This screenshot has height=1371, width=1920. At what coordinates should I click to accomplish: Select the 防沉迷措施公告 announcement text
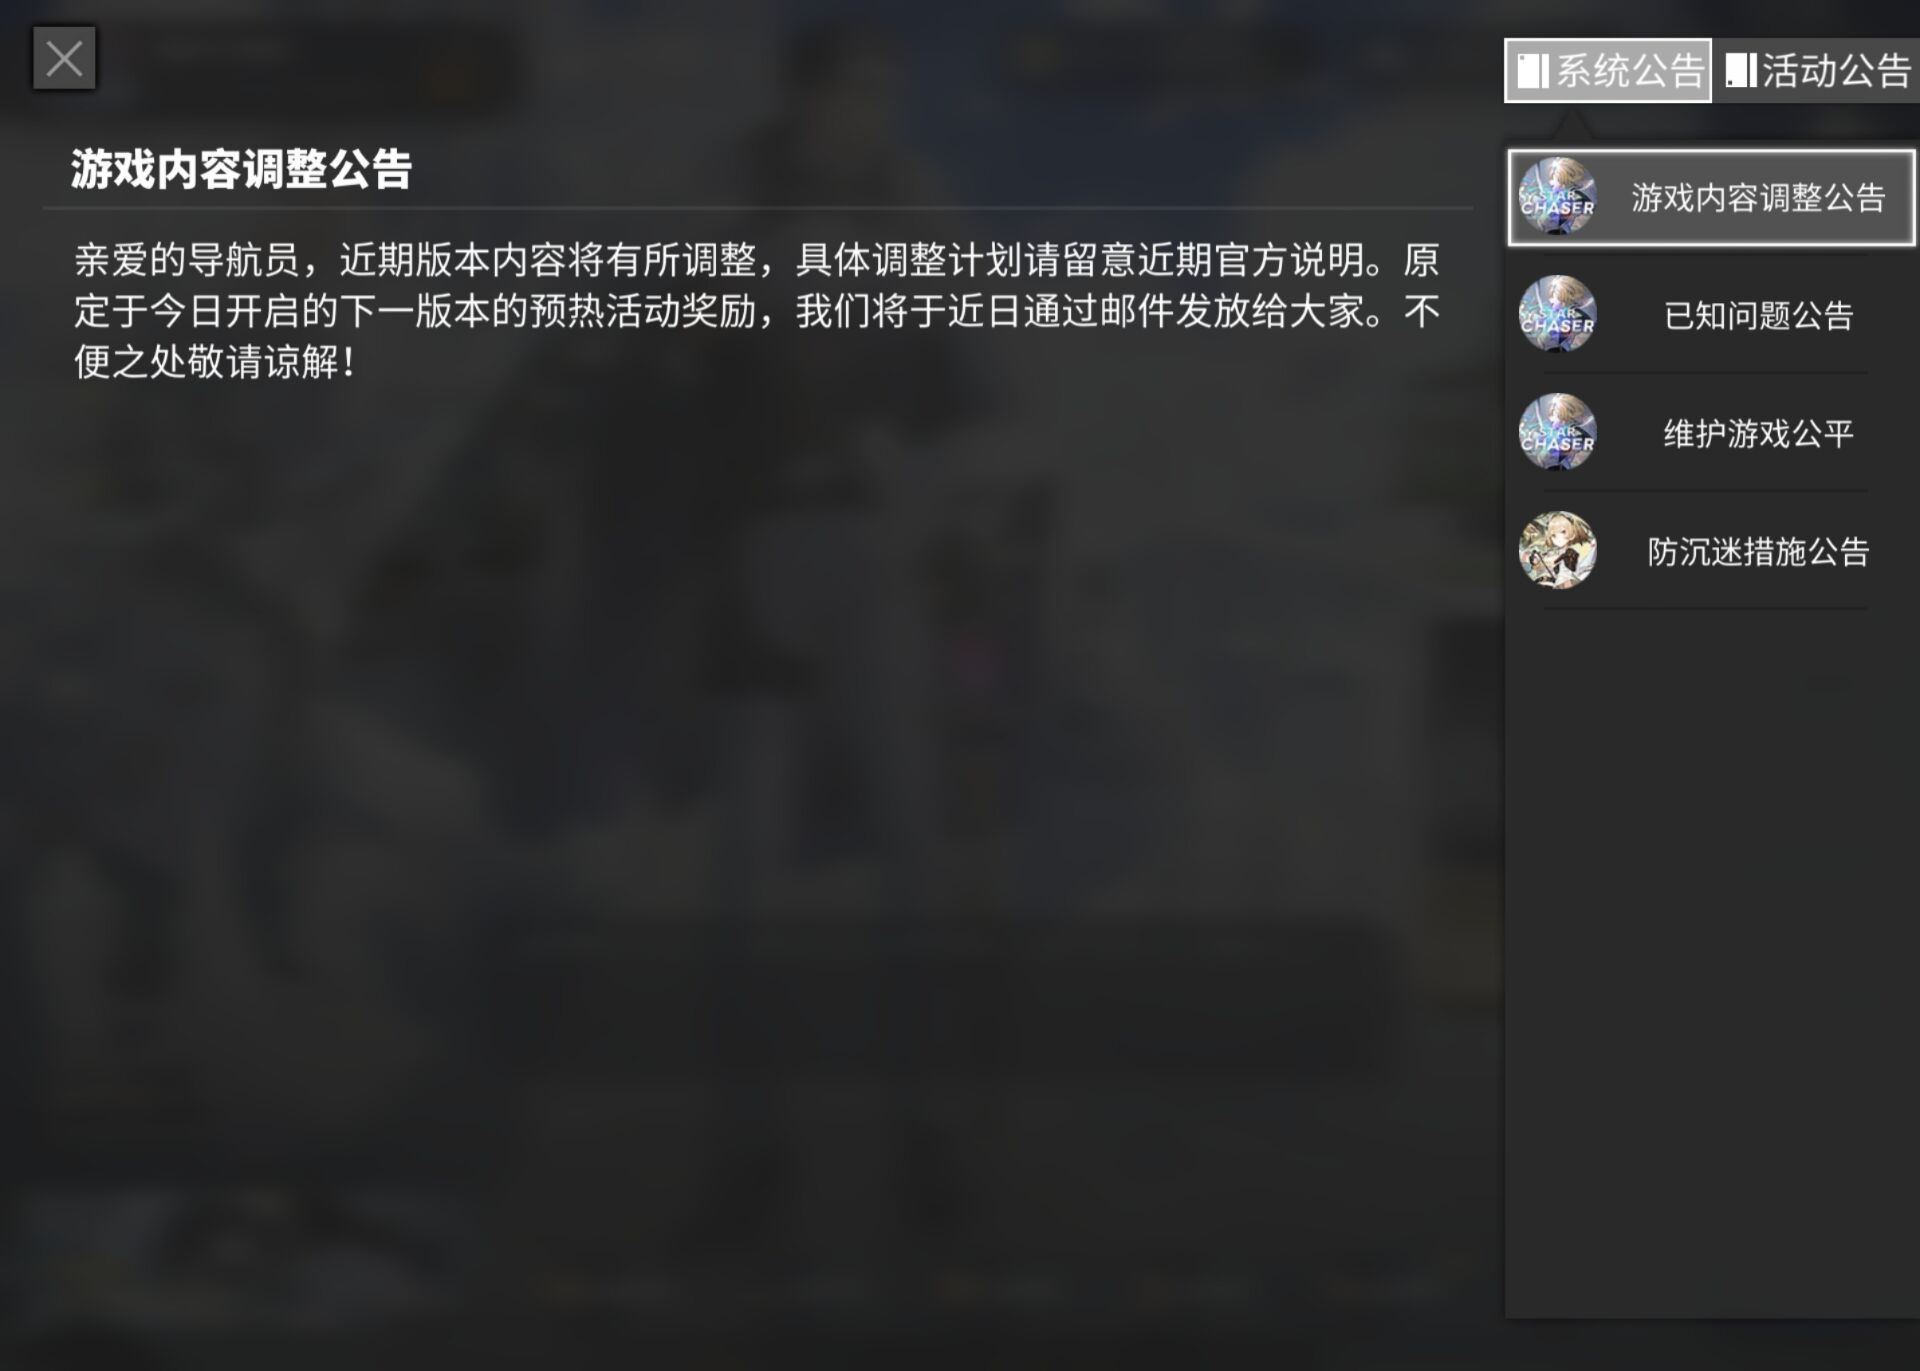click(1758, 551)
